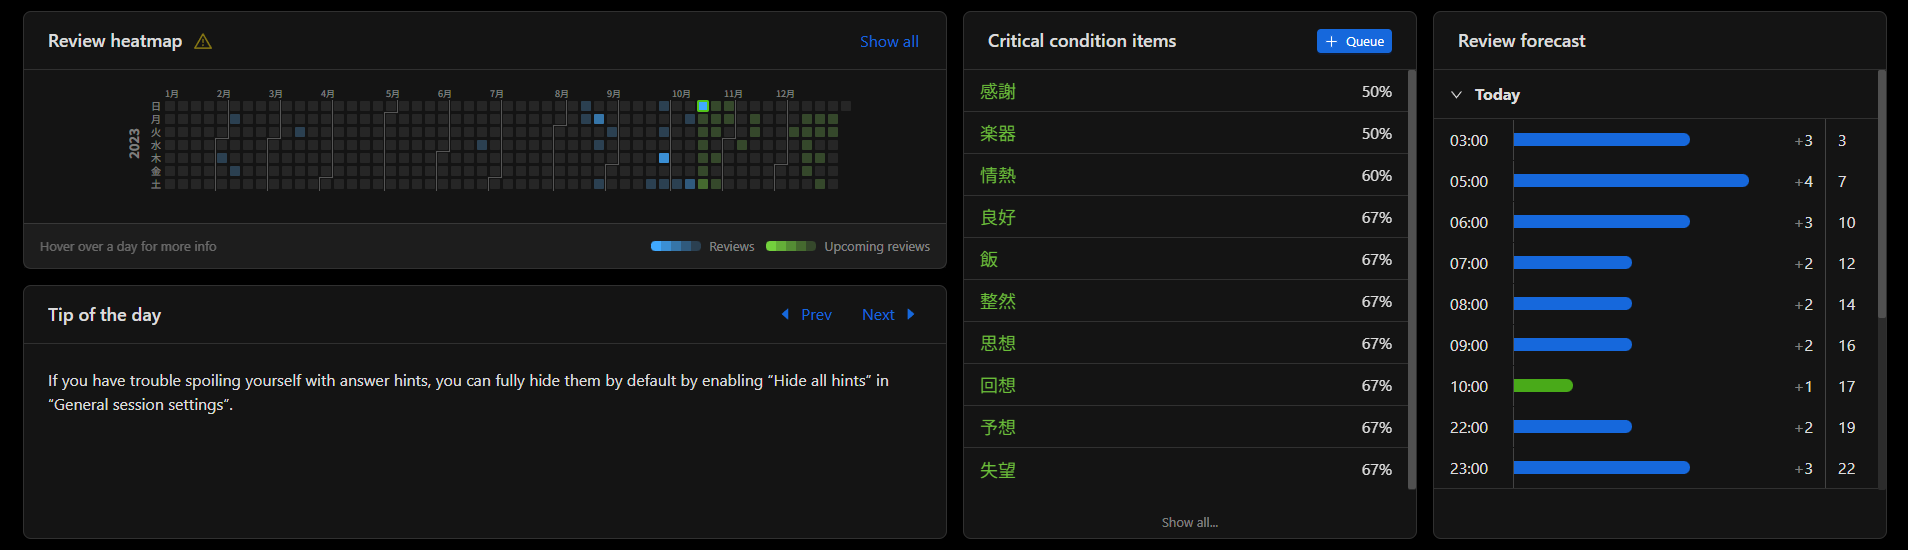Image resolution: width=1908 pixels, height=550 pixels.
Task: Click Show all... below critical items
Action: coord(1189,522)
